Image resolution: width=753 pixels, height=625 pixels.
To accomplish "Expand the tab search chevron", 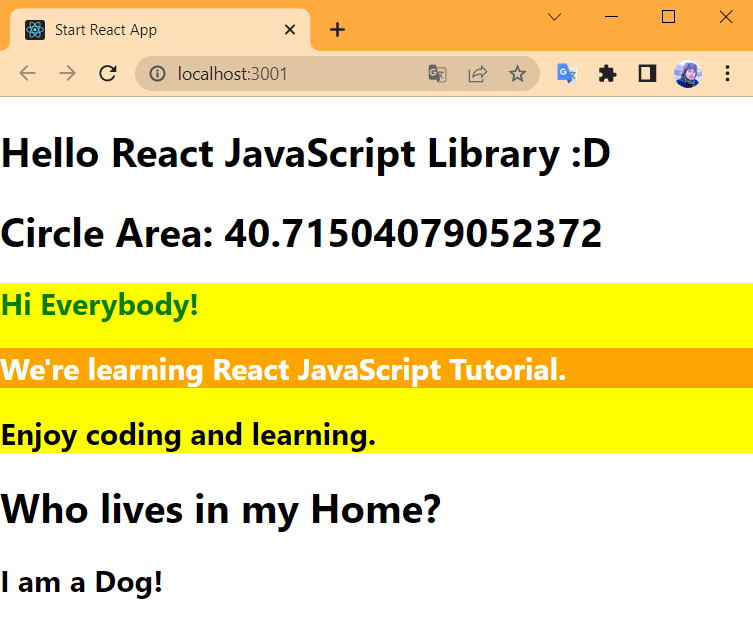I will click(555, 16).
